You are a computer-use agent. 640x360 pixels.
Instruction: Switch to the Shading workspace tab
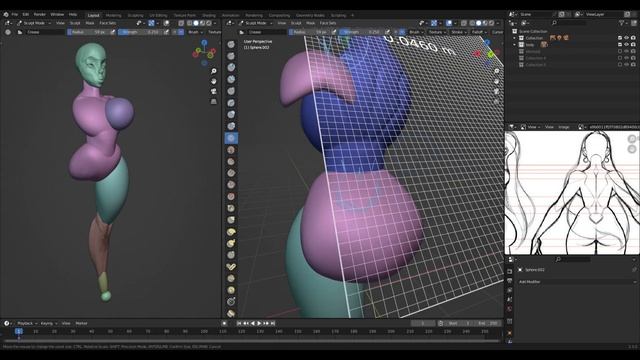(x=209, y=16)
